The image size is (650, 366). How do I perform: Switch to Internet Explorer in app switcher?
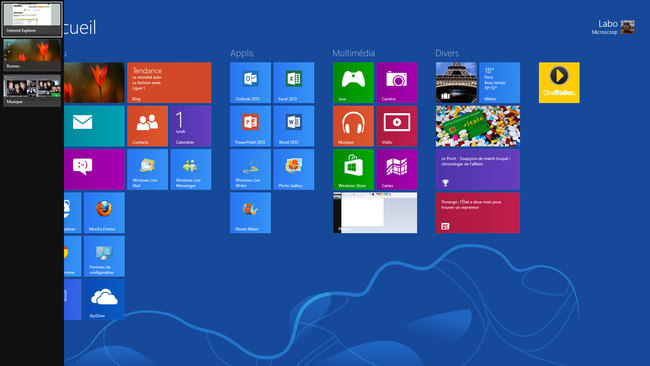(32, 19)
